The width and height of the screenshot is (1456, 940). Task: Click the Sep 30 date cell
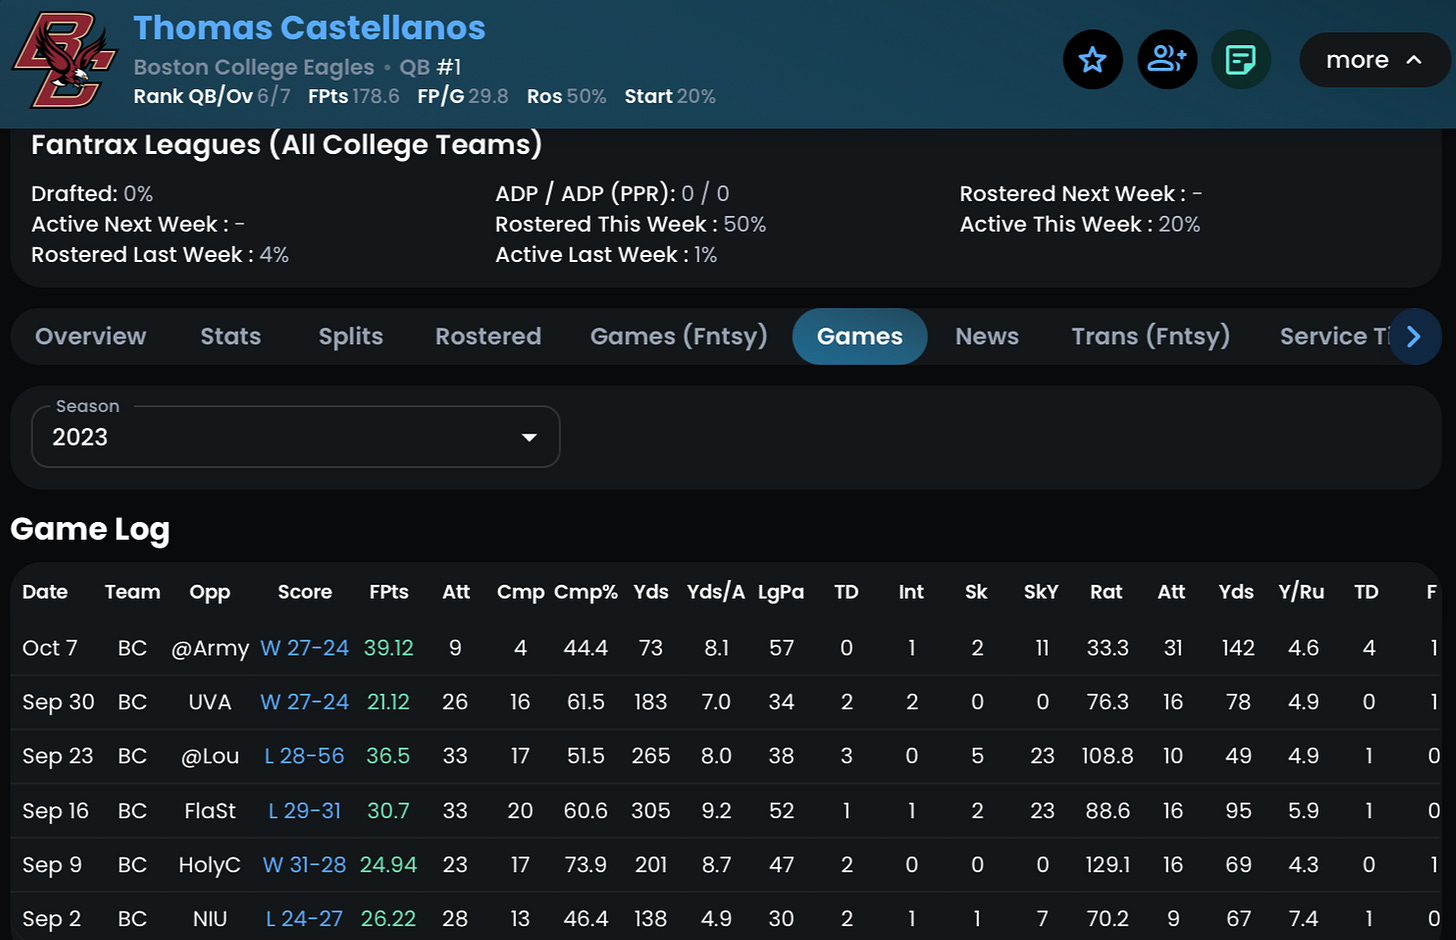[58, 702]
